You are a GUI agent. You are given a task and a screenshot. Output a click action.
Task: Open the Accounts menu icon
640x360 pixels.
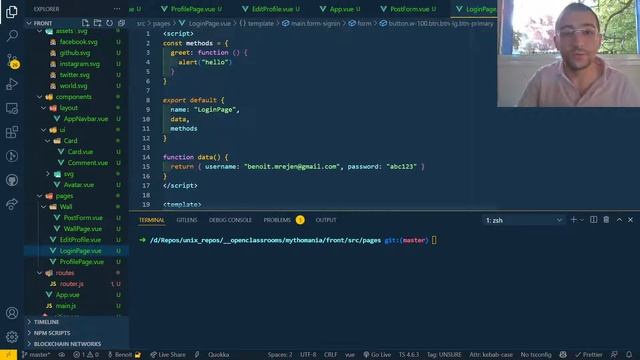pyautogui.click(x=12, y=313)
